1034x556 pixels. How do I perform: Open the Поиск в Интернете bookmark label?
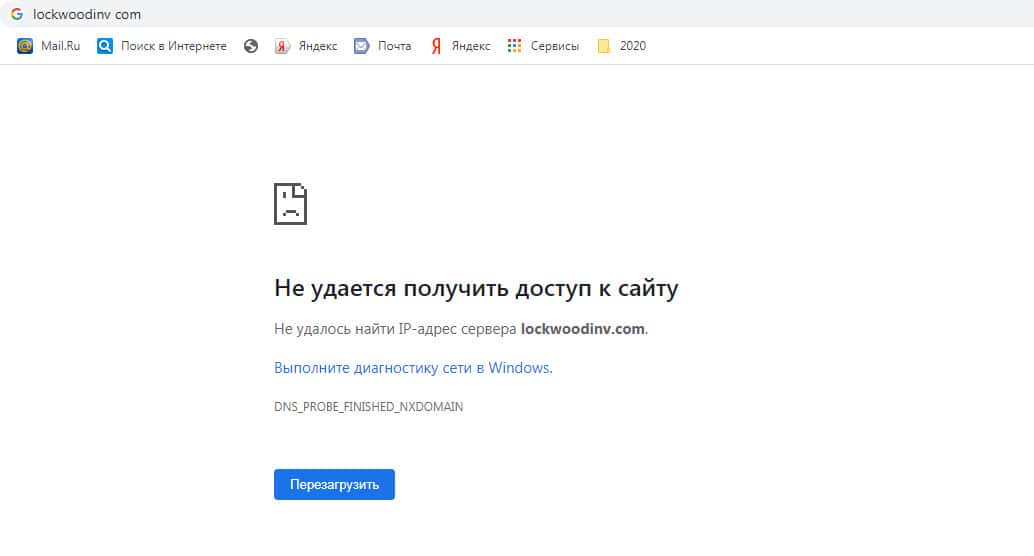tap(173, 46)
